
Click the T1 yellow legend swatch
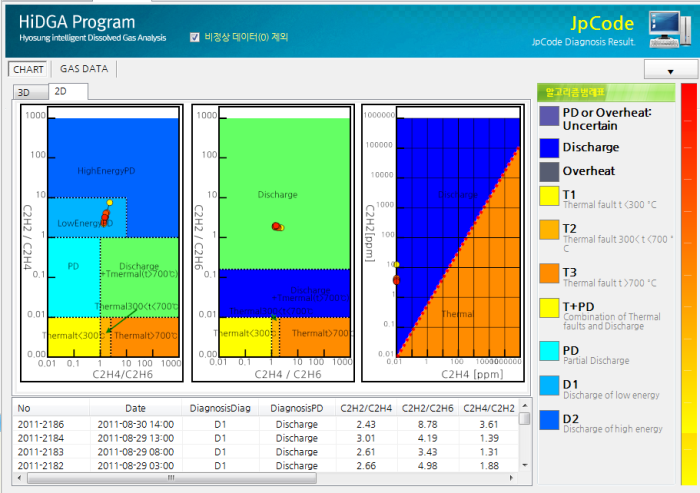point(549,196)
